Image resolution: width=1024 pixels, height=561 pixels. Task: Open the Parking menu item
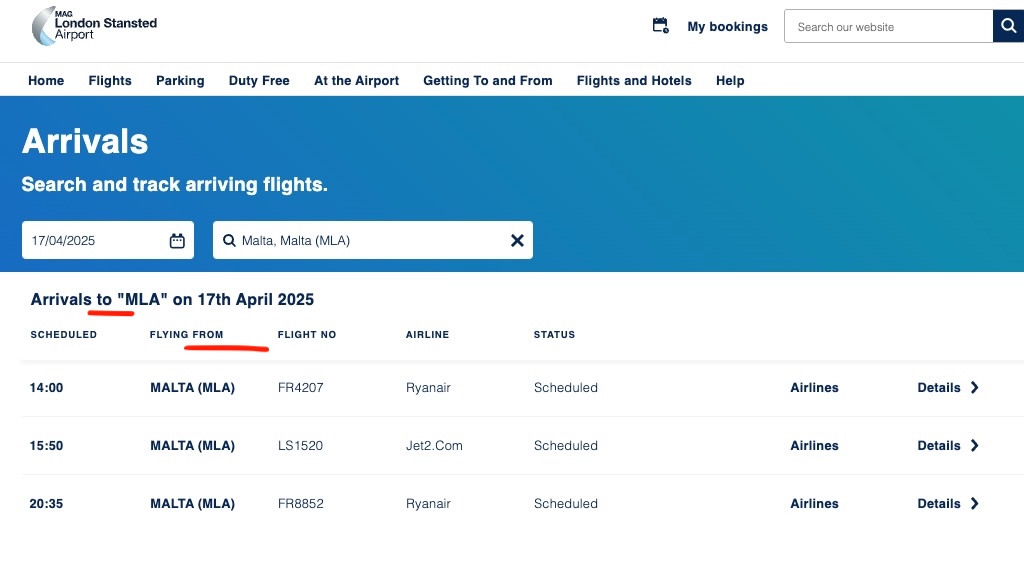[180, 80]
